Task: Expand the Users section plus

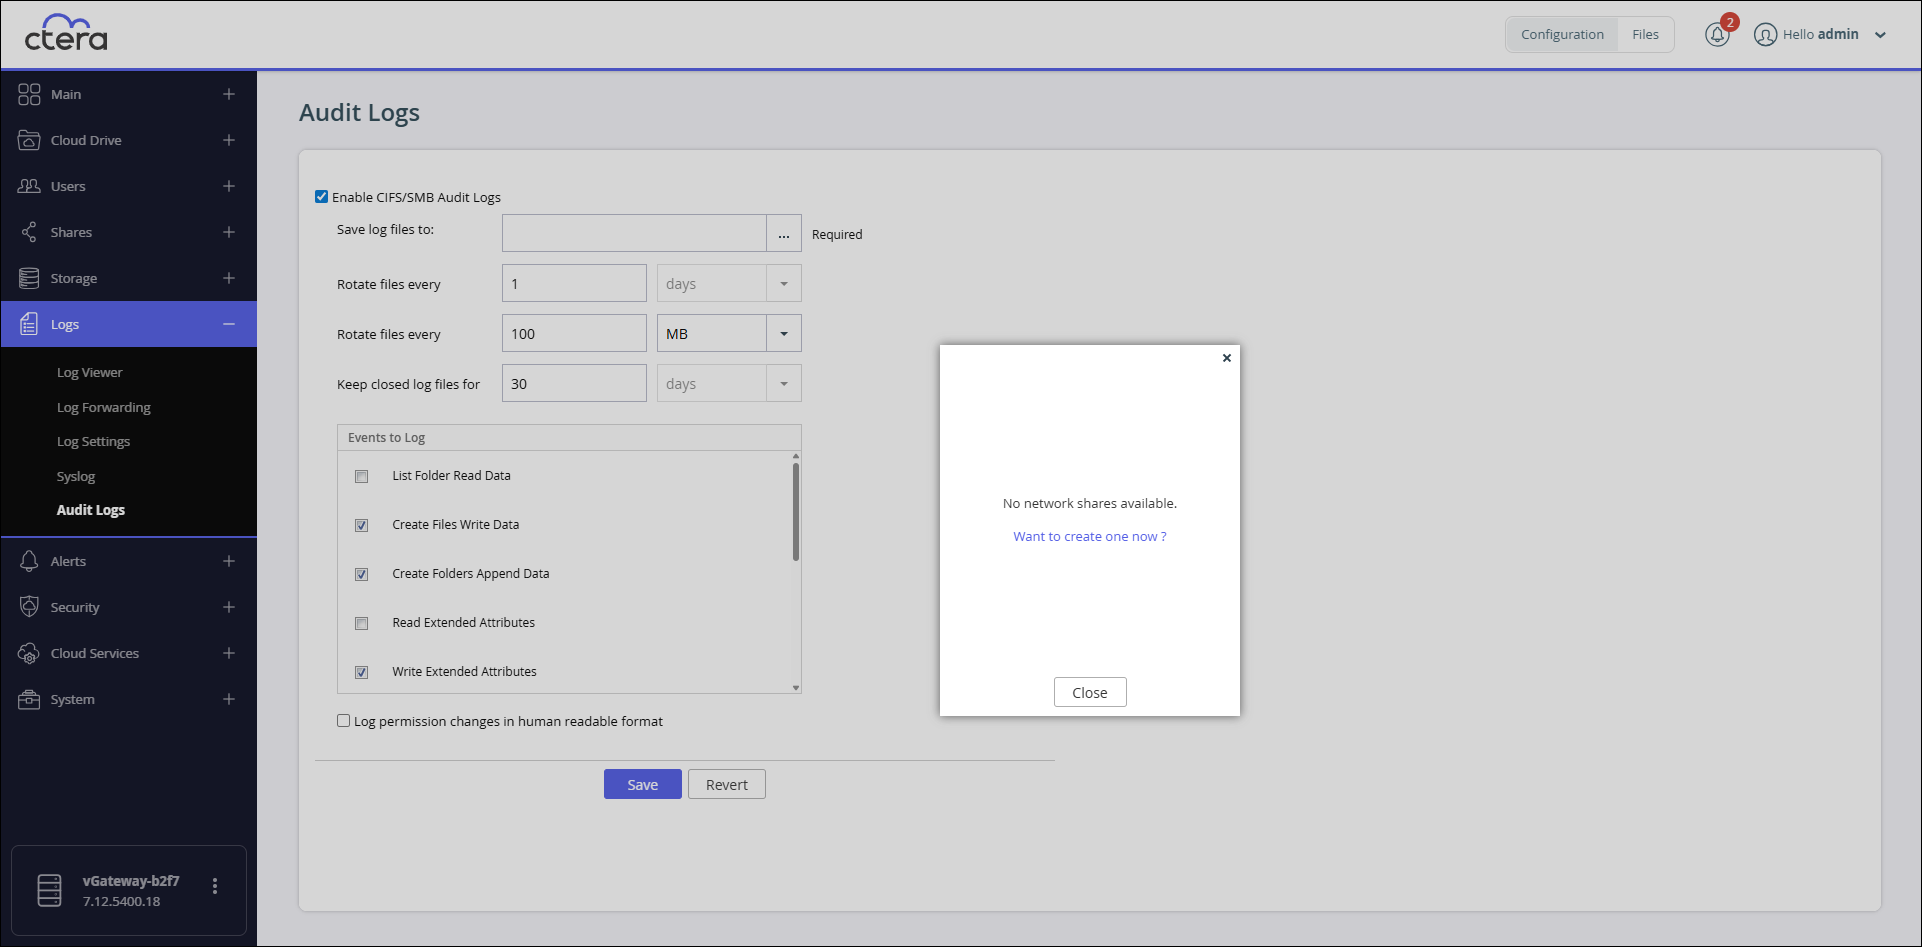Action: pos(229,186)
